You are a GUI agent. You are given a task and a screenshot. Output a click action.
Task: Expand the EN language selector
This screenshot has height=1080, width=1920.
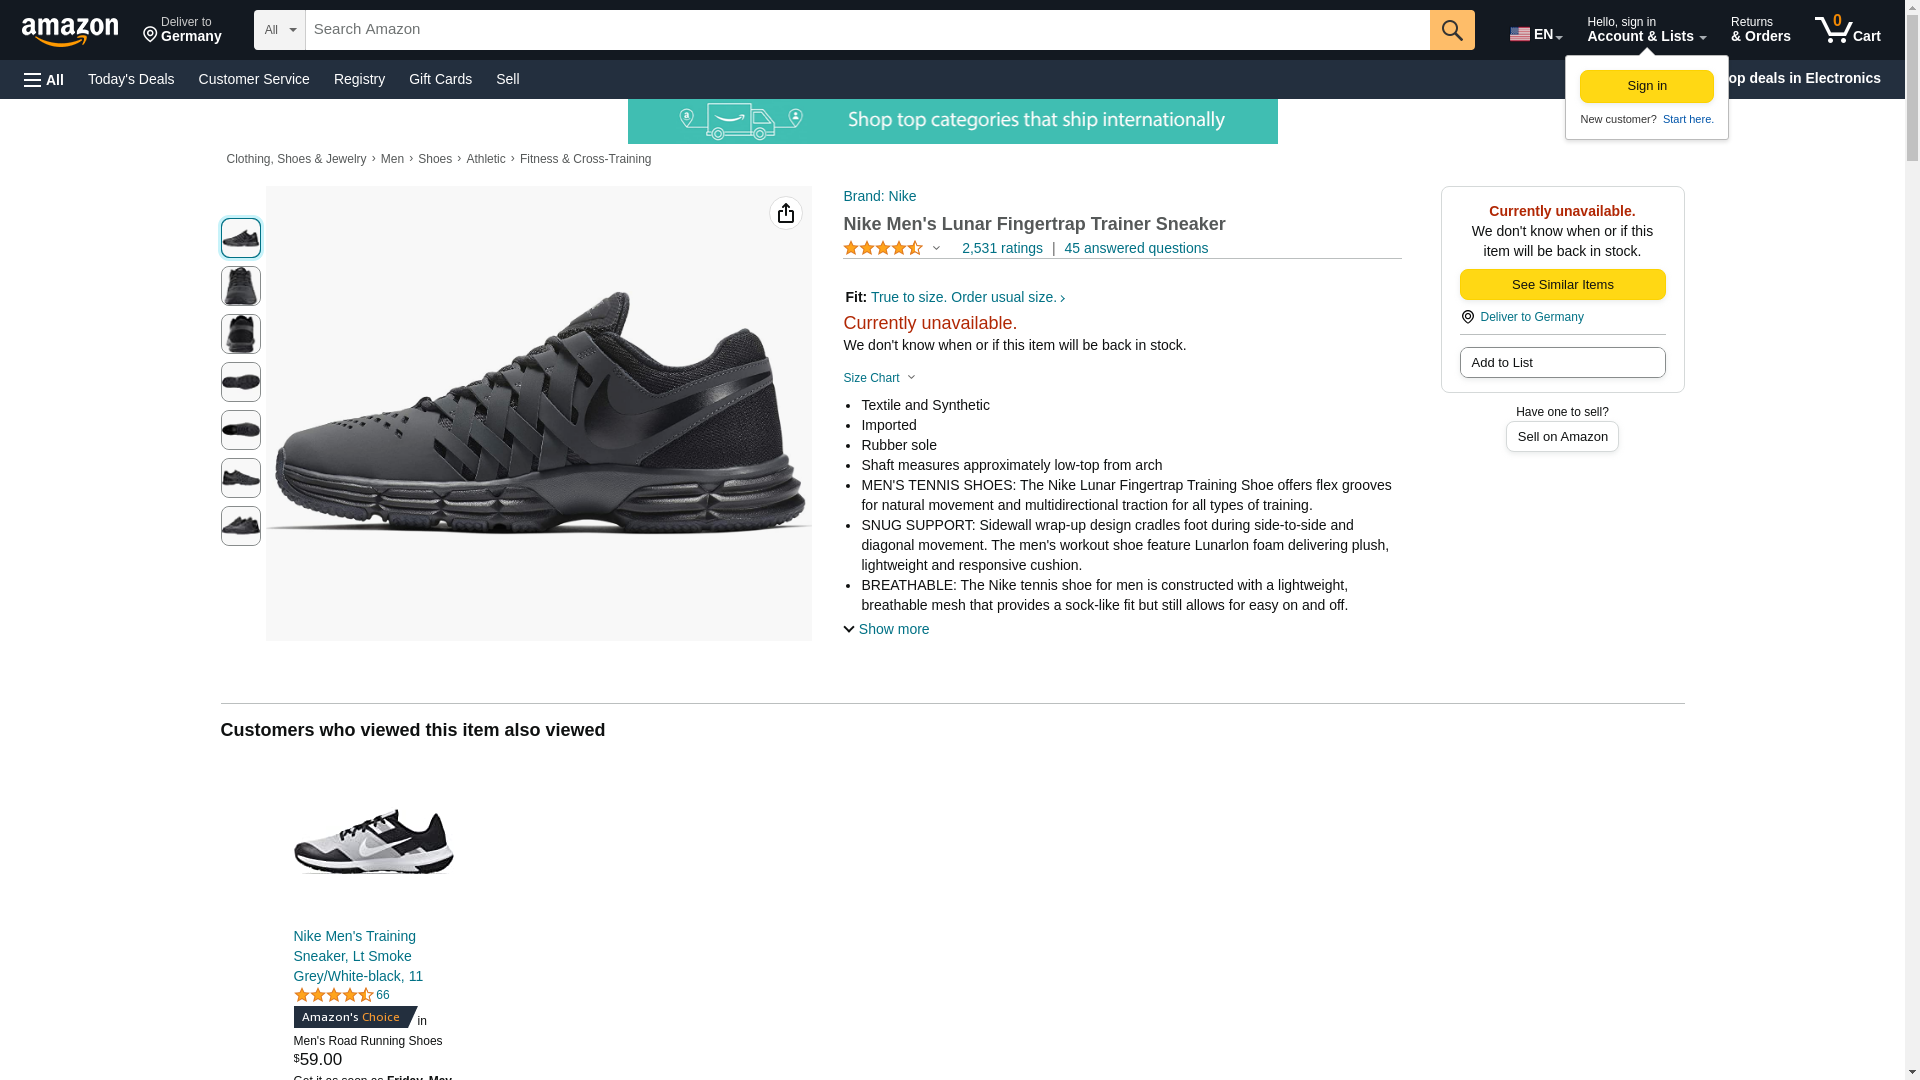coord(1535,34)
